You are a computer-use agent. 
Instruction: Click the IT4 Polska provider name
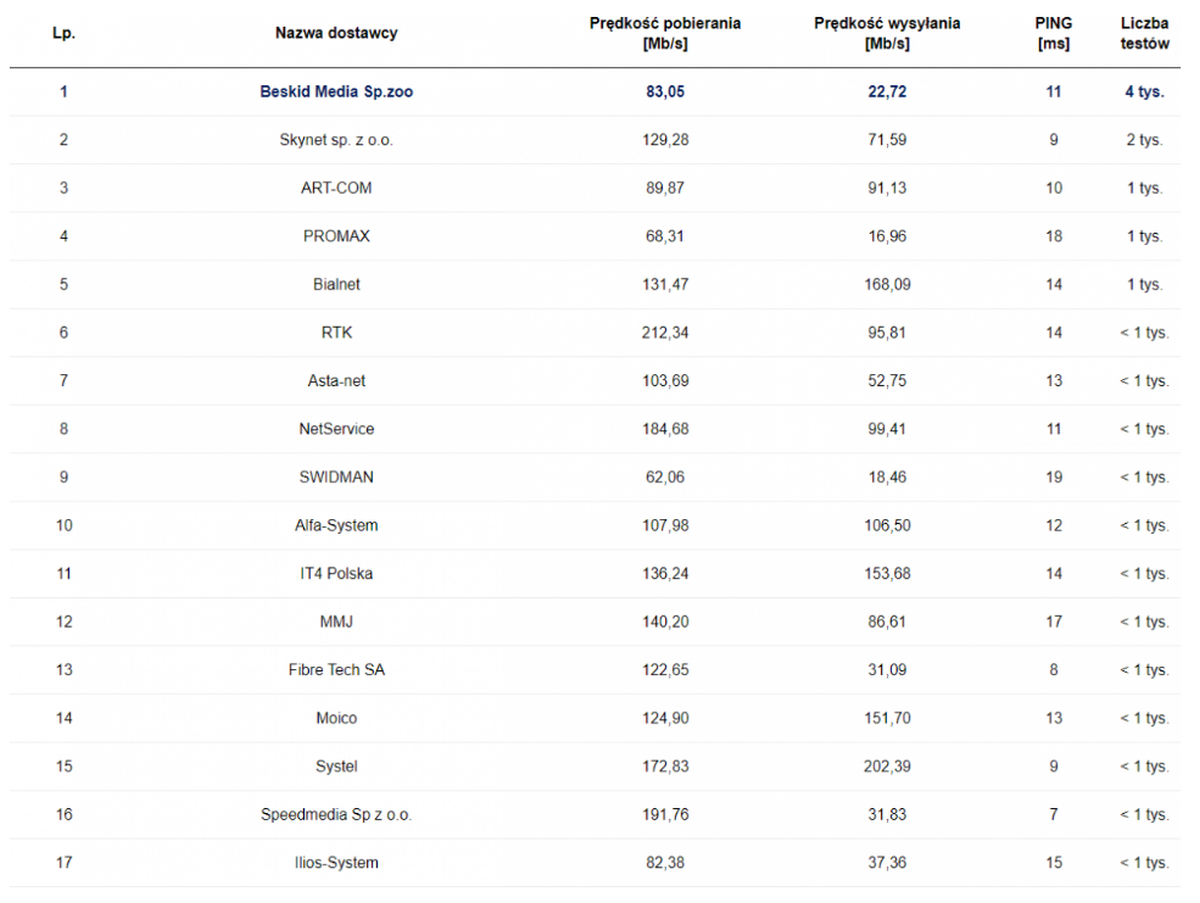tap(336, 574)
